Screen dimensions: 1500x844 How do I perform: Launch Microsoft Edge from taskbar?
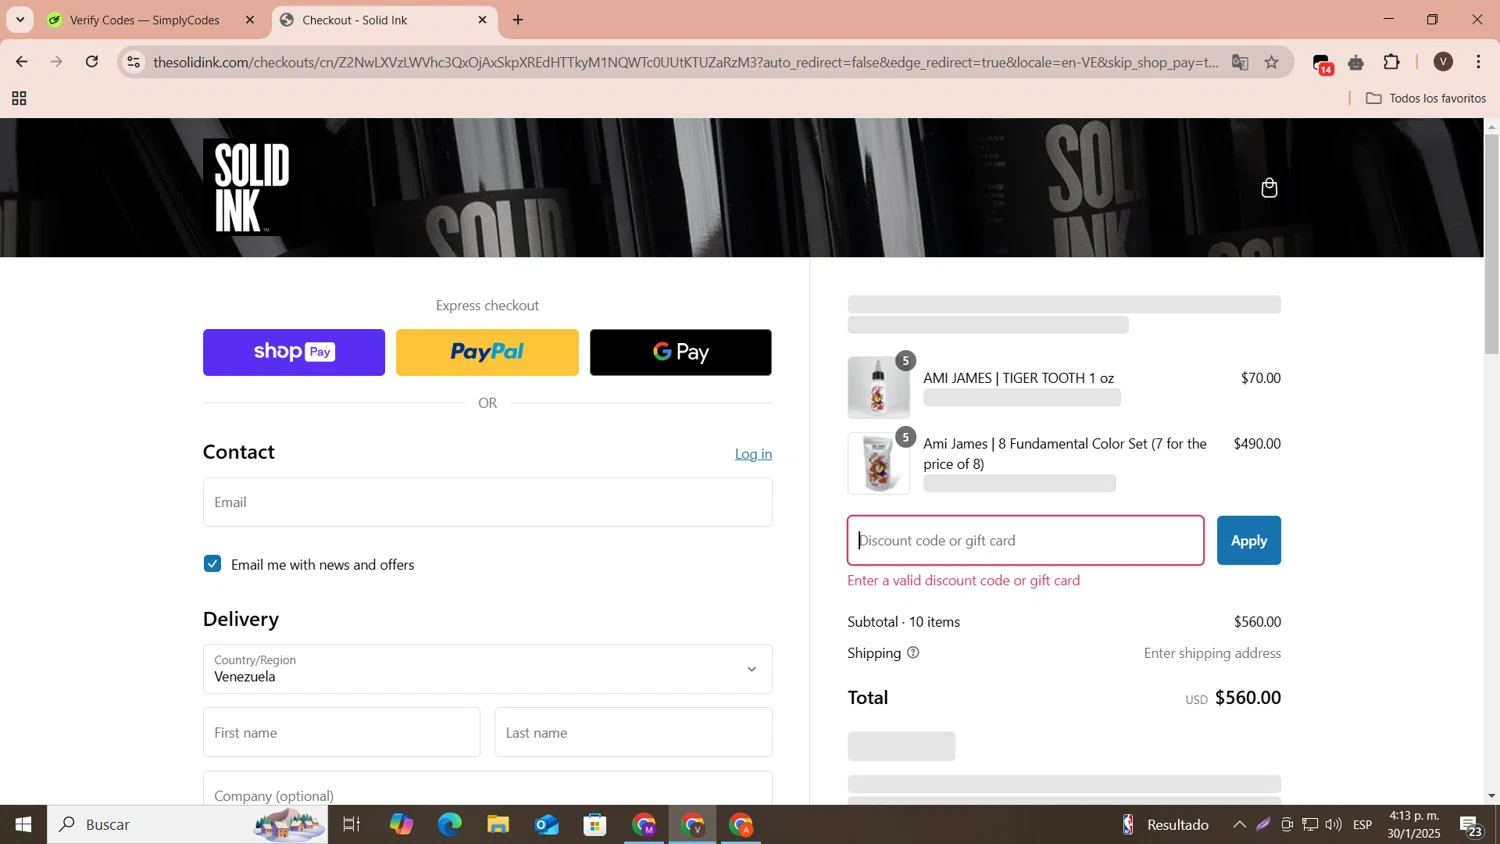450,825
